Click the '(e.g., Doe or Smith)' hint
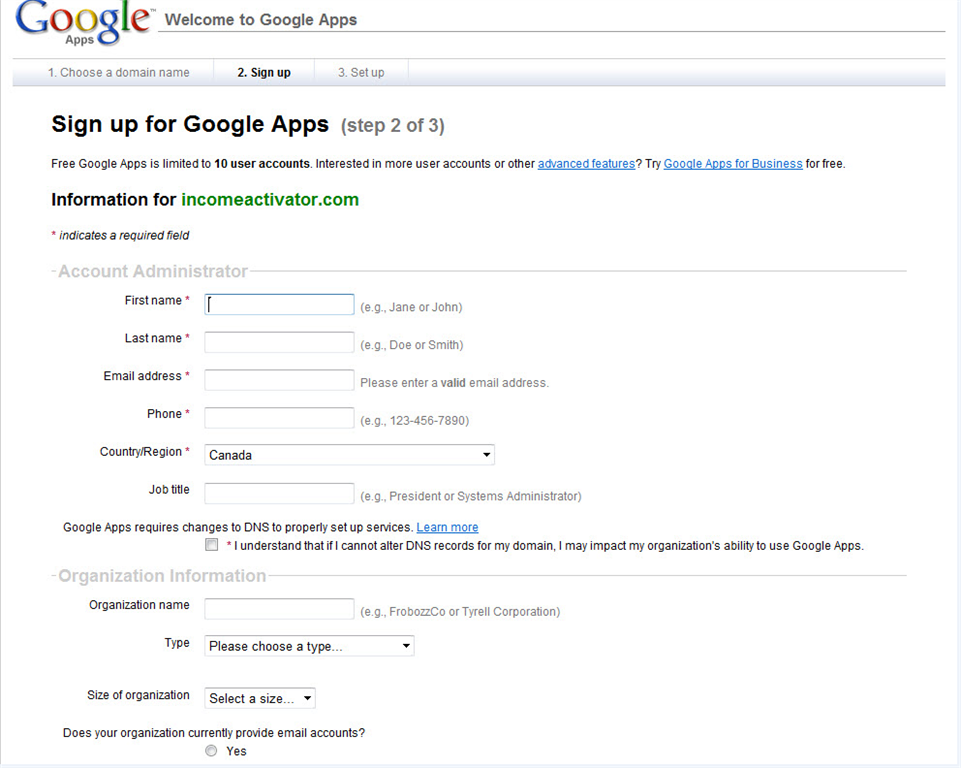Viewport: 961px width, 768px height. 411,345
